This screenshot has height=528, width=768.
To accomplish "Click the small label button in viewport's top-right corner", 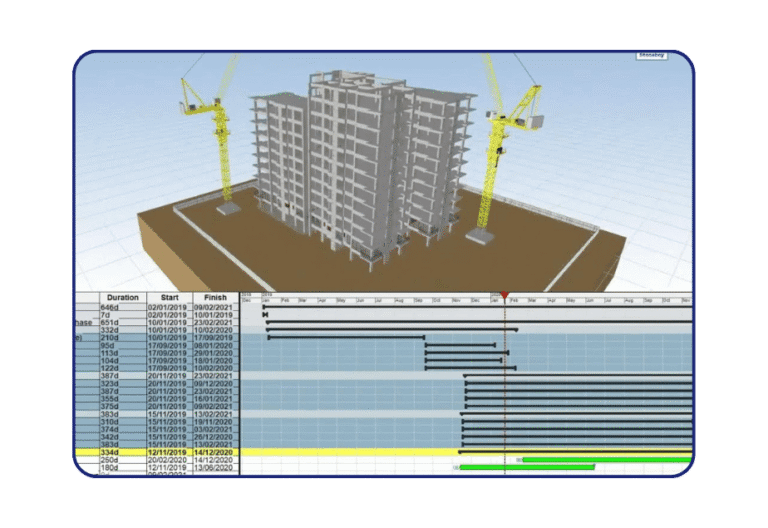I will [x=654, y=56].
